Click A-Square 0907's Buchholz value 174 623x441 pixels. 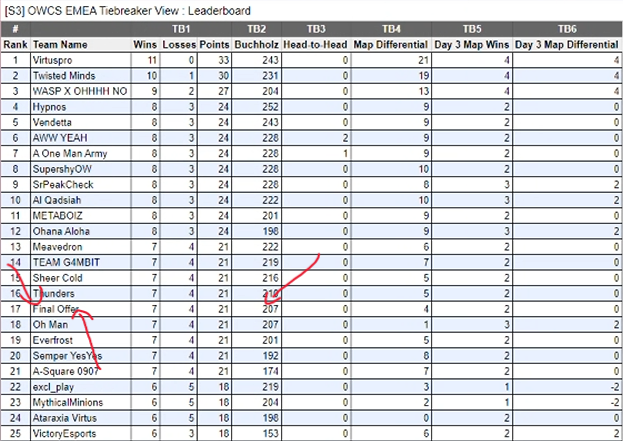pos(270,371)
